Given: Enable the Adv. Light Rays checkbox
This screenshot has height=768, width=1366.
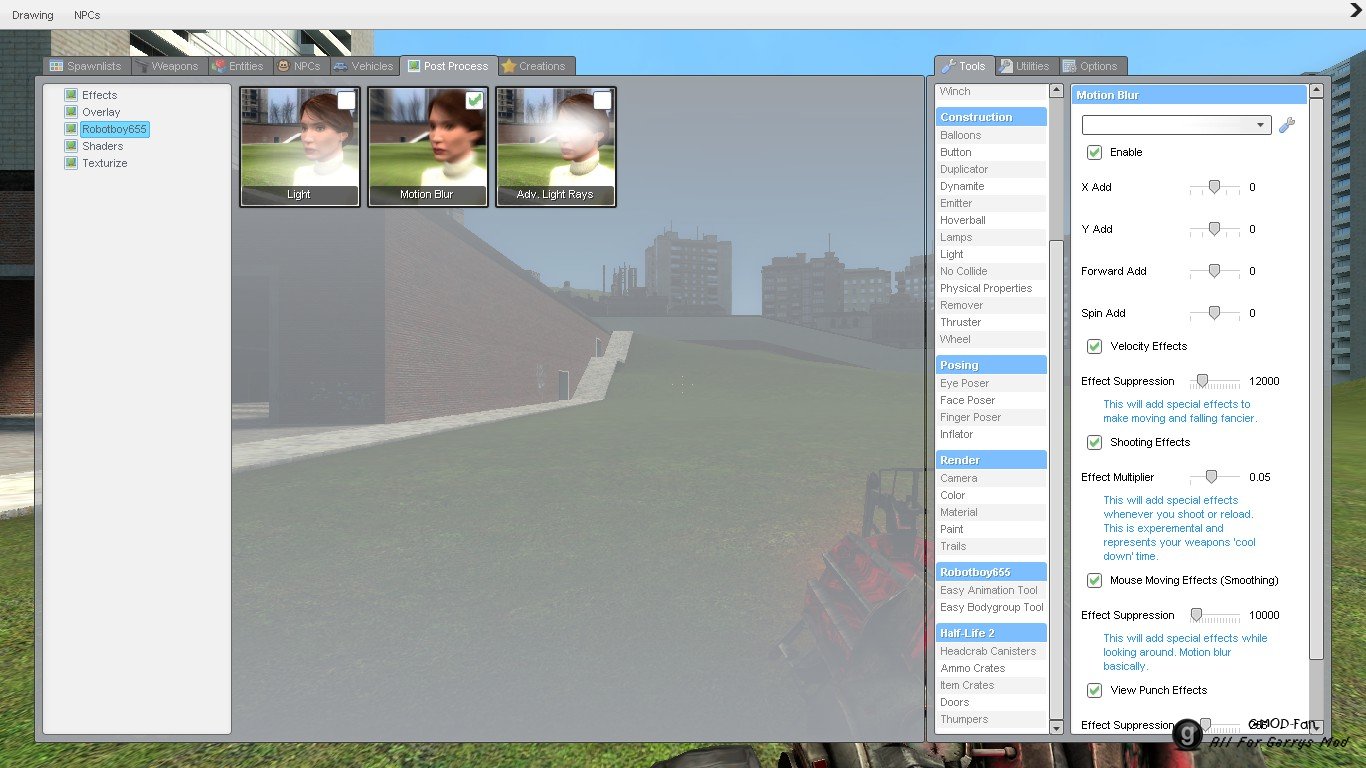Looking at the screenshot, I should tap(602, 100).
